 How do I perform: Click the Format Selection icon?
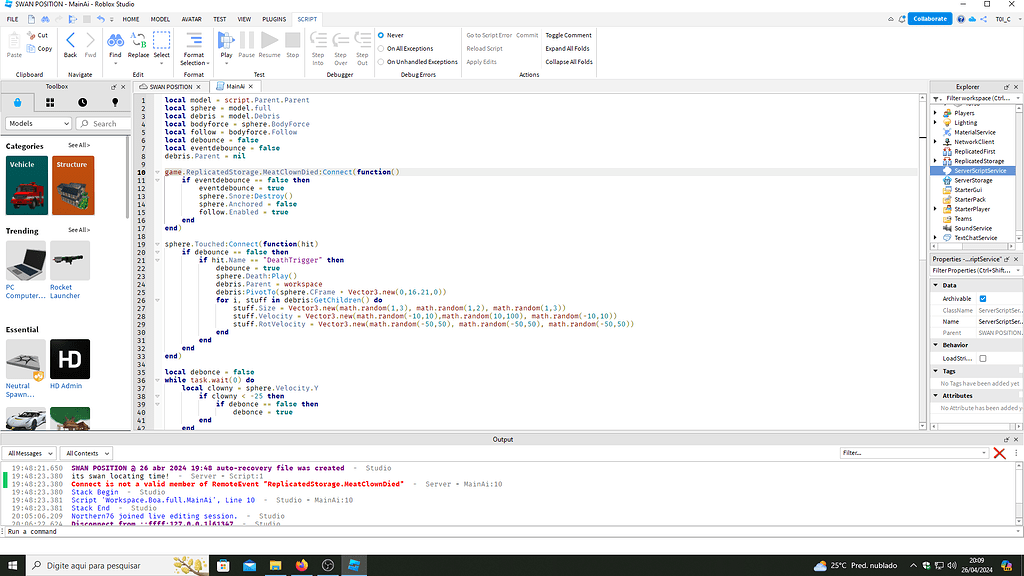click(x=194, y=41)
